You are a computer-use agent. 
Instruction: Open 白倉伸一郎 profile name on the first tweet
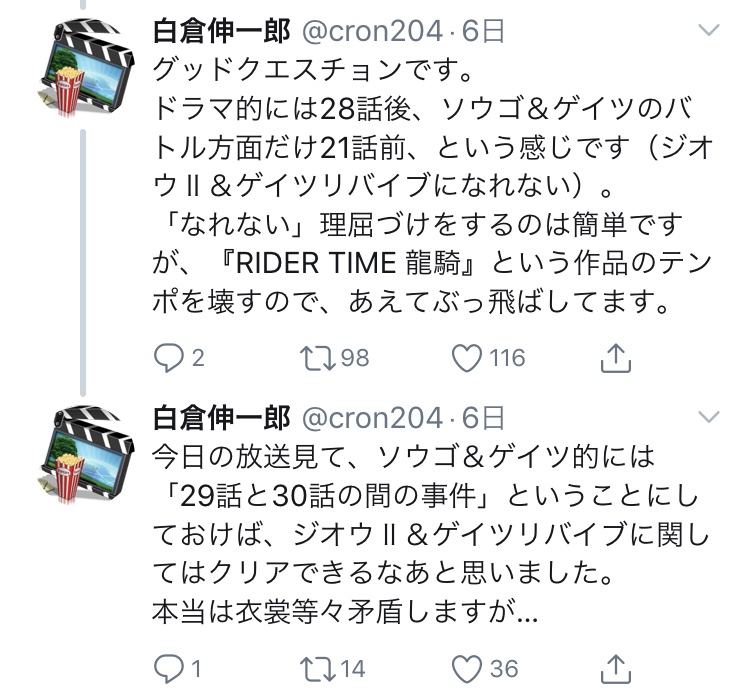pyautogui.click(x=221, y=32)
